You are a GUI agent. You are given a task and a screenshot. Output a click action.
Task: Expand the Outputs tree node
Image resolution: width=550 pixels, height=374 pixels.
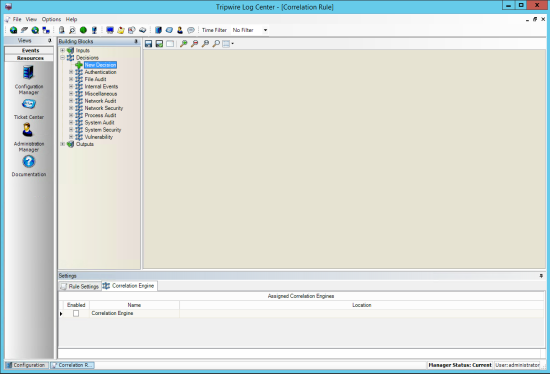[x=62, y=144]
